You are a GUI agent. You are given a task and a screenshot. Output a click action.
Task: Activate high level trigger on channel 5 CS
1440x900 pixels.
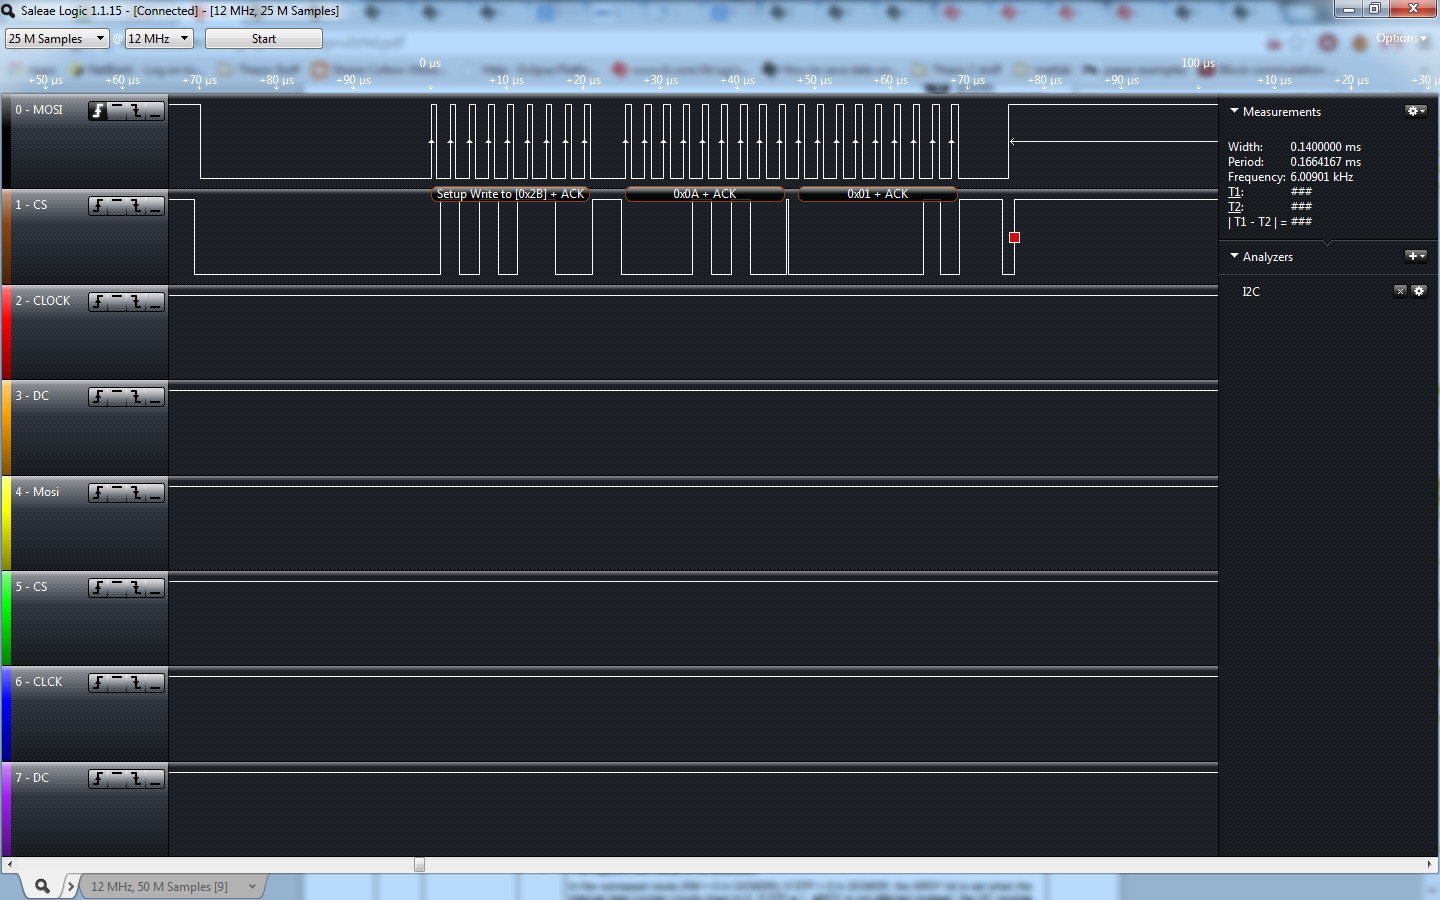117,588
